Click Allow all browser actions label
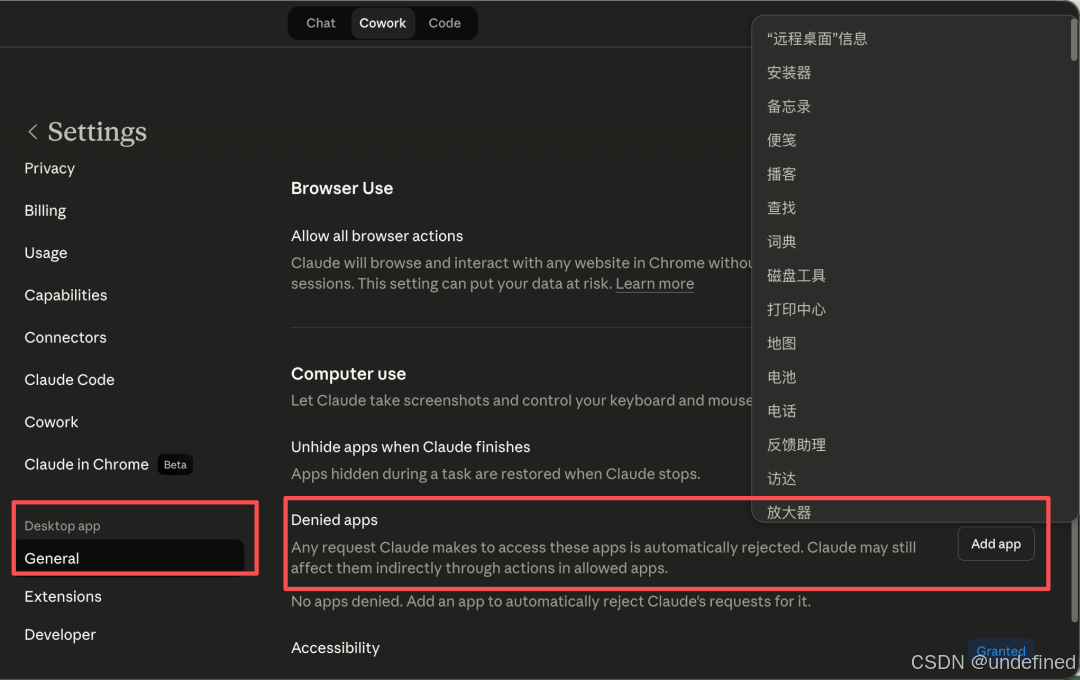 (377, 236)
